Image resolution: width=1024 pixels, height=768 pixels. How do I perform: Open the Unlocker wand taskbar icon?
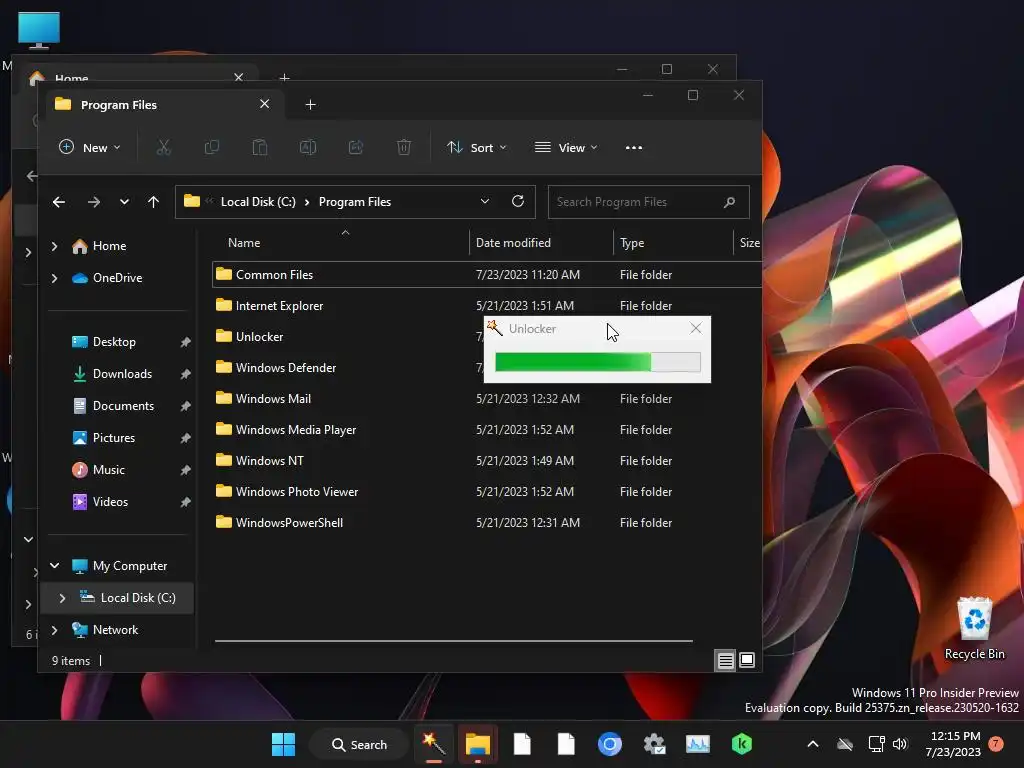pyautogui.click(x=434, y=744)
